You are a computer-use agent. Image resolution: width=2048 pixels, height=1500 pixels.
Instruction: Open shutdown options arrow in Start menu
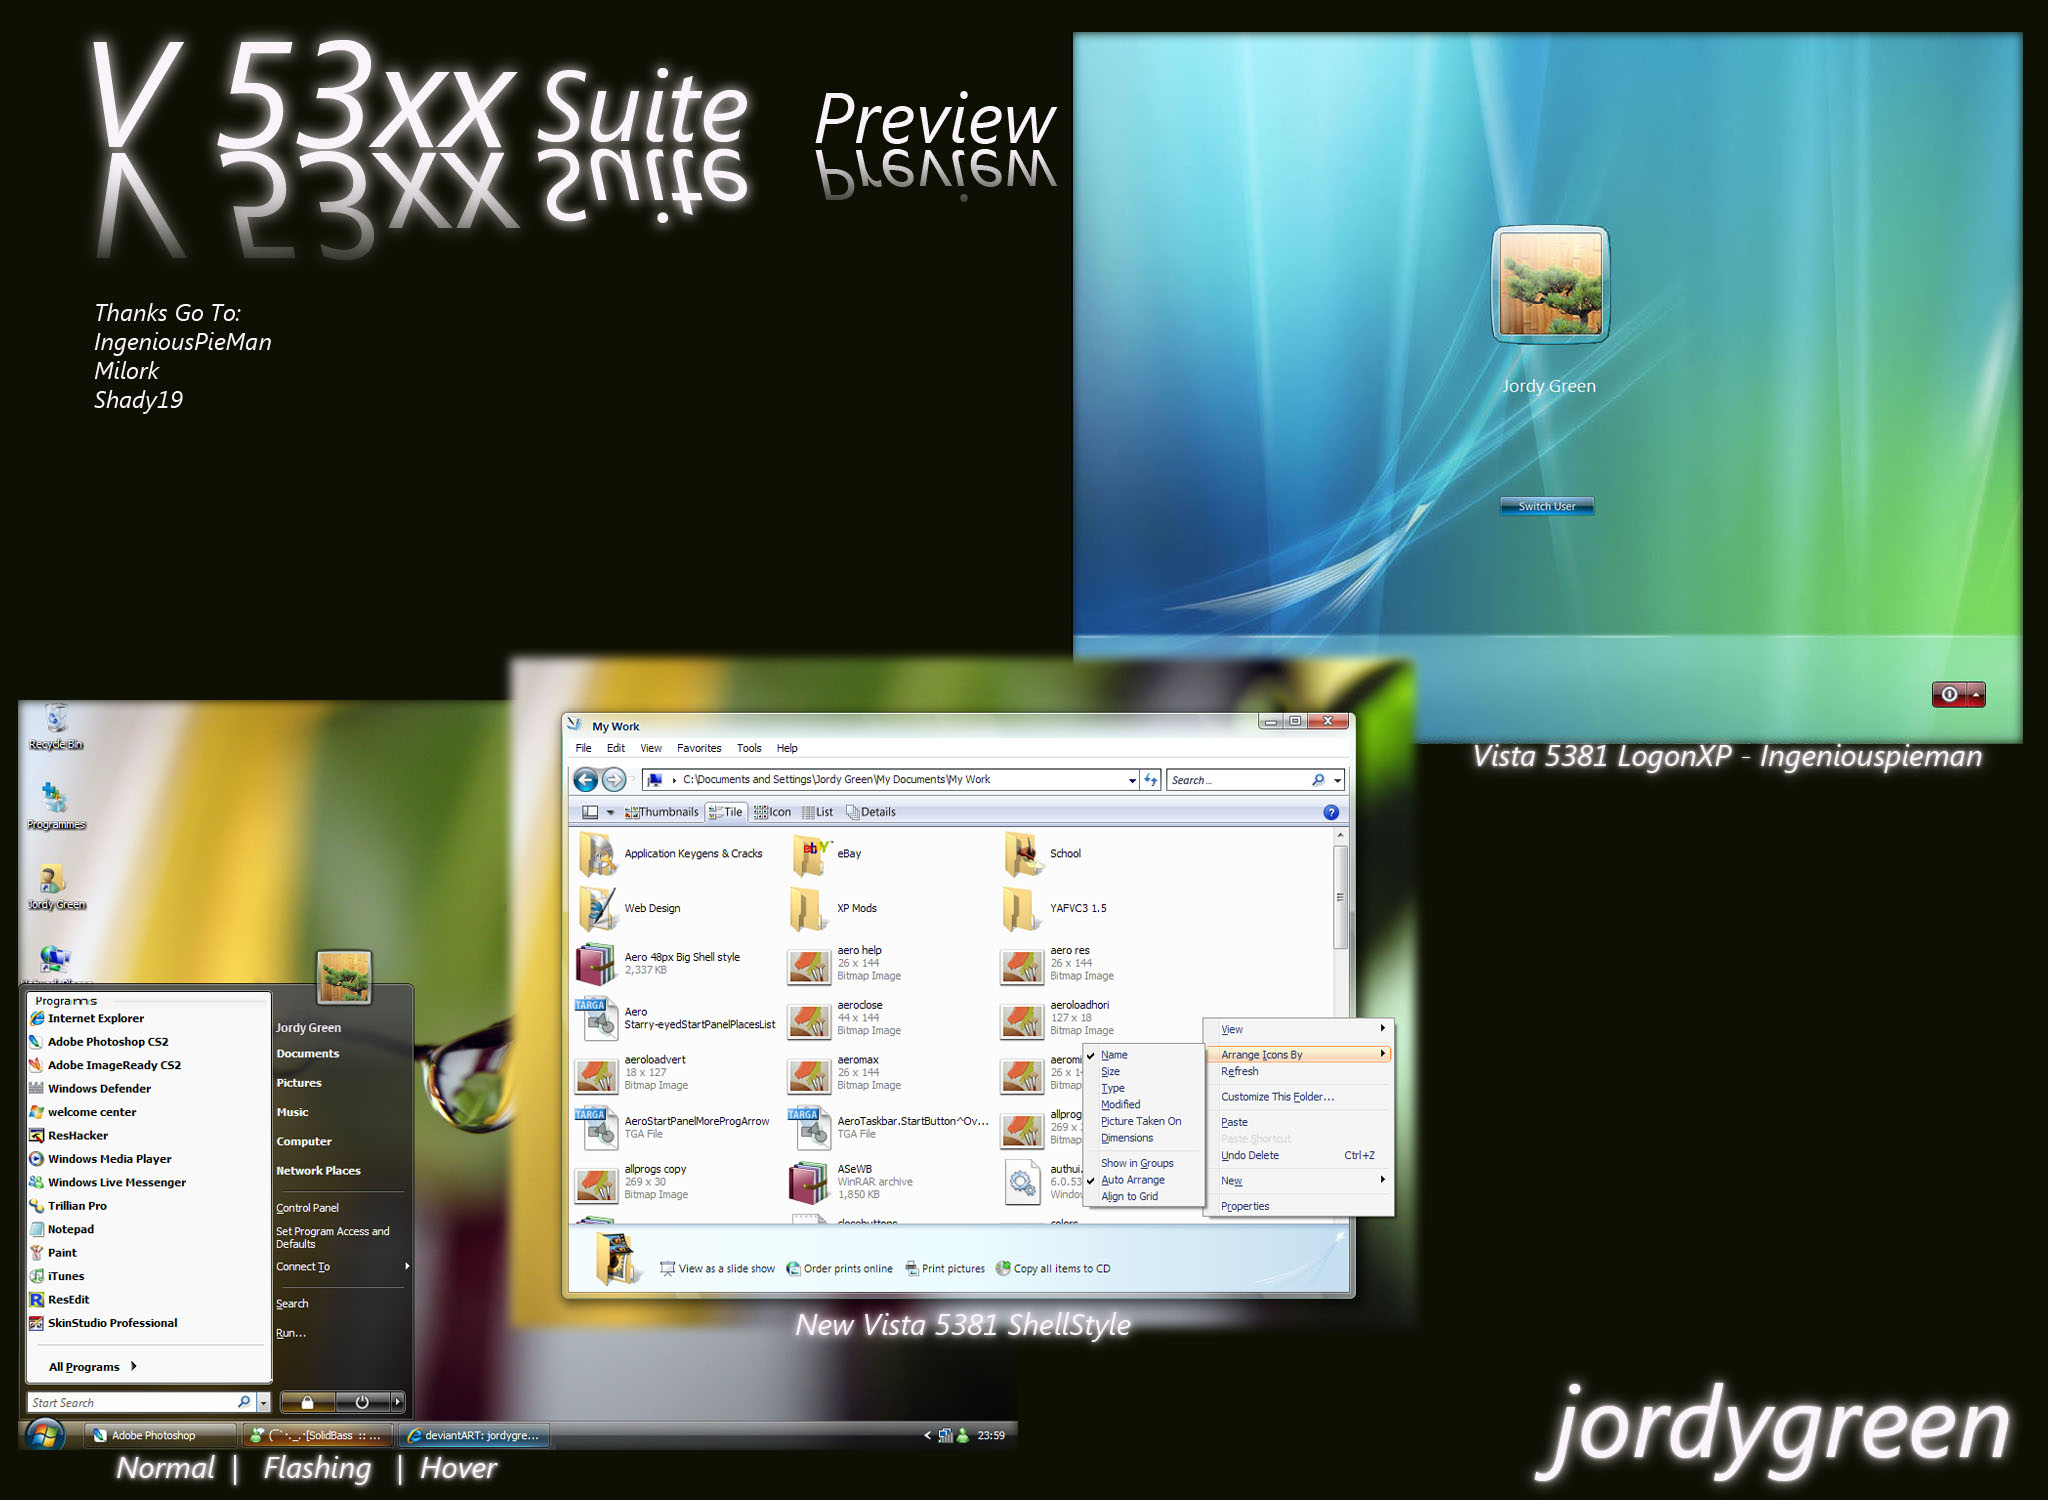coord(397,1402)
